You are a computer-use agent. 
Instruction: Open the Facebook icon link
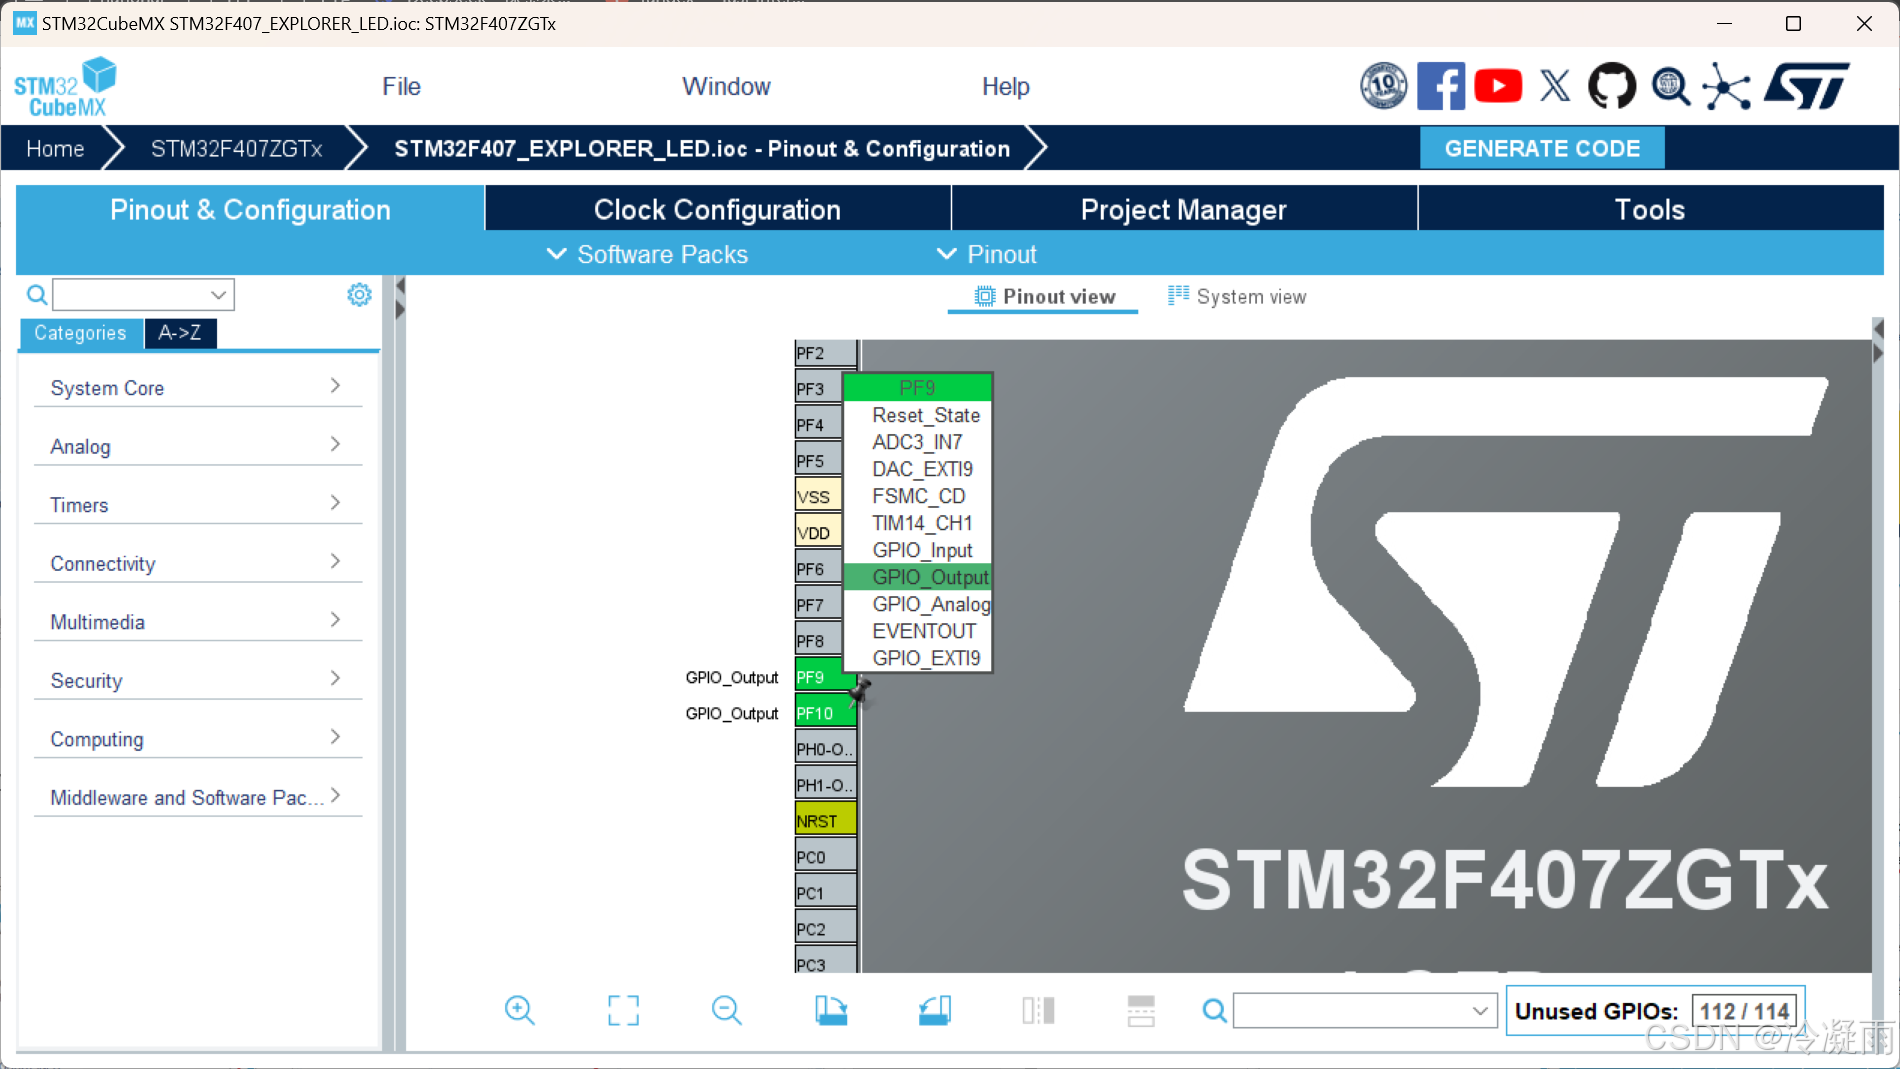click(x=1441, y=86)
